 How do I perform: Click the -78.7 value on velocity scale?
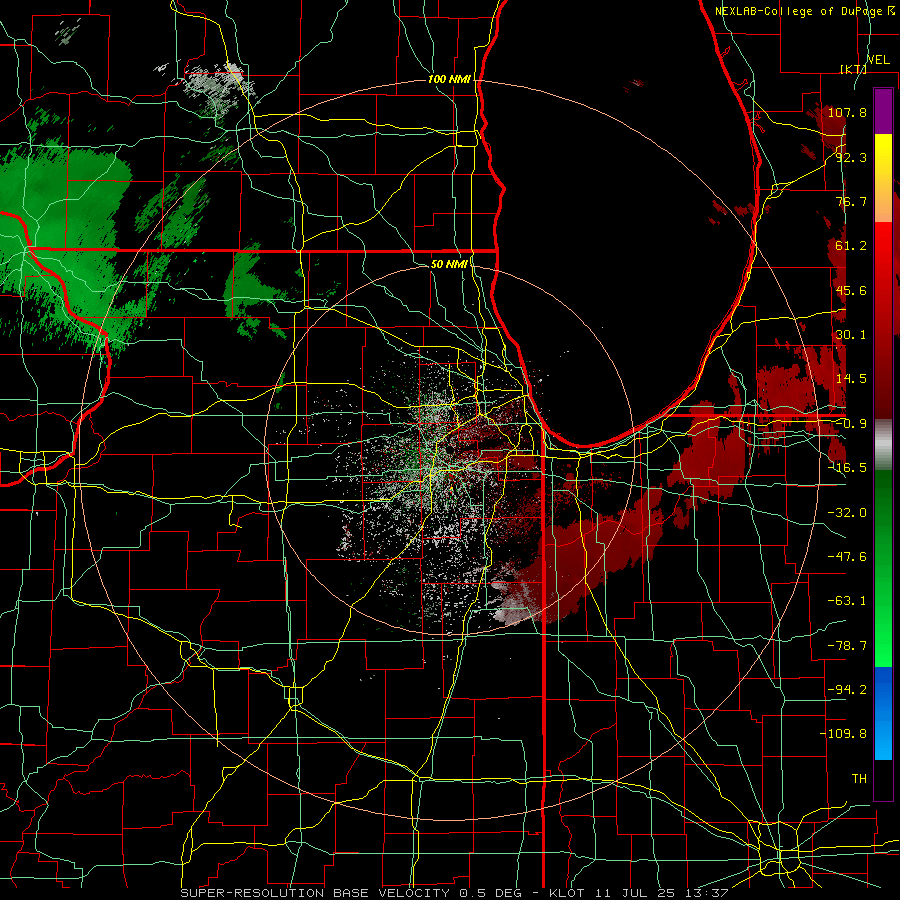[847, 646]
